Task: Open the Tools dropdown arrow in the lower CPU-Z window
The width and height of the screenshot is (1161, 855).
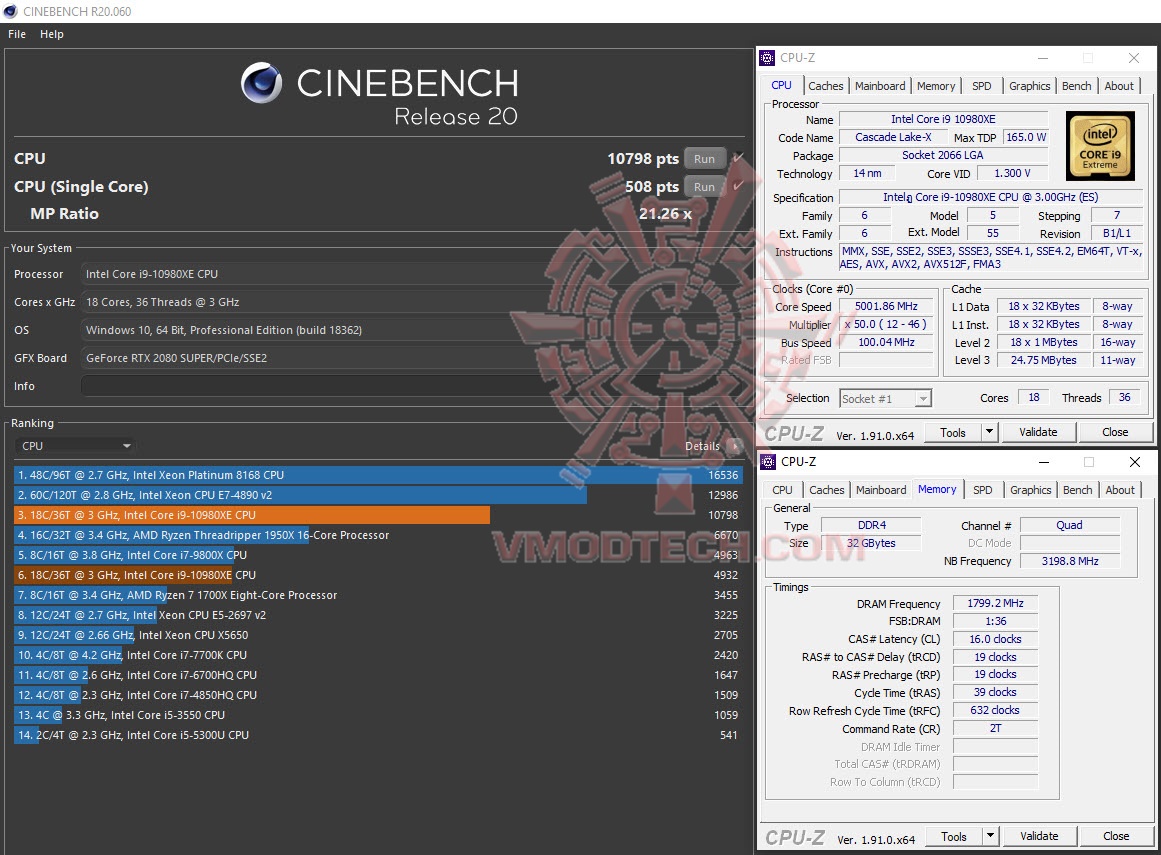Action: click(990, 836)
